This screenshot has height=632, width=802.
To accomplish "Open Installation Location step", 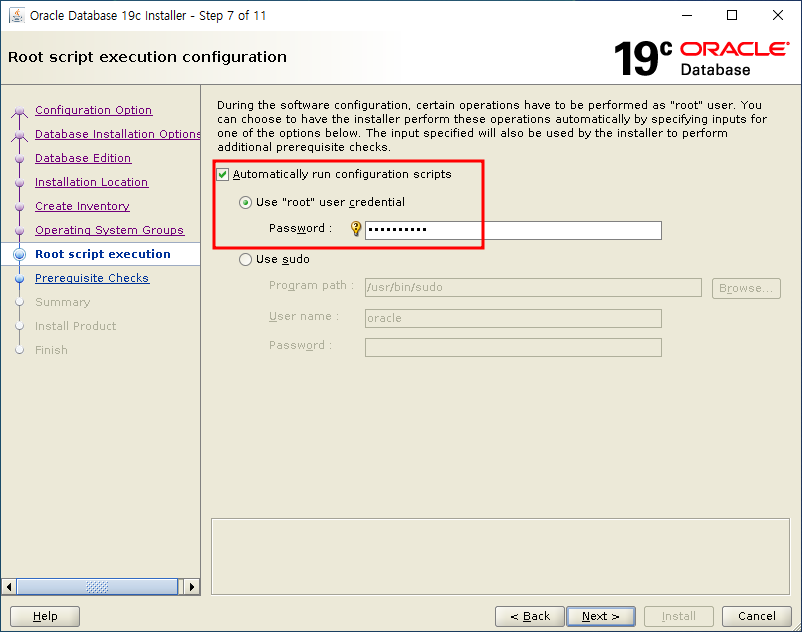I will coord(92,182).
